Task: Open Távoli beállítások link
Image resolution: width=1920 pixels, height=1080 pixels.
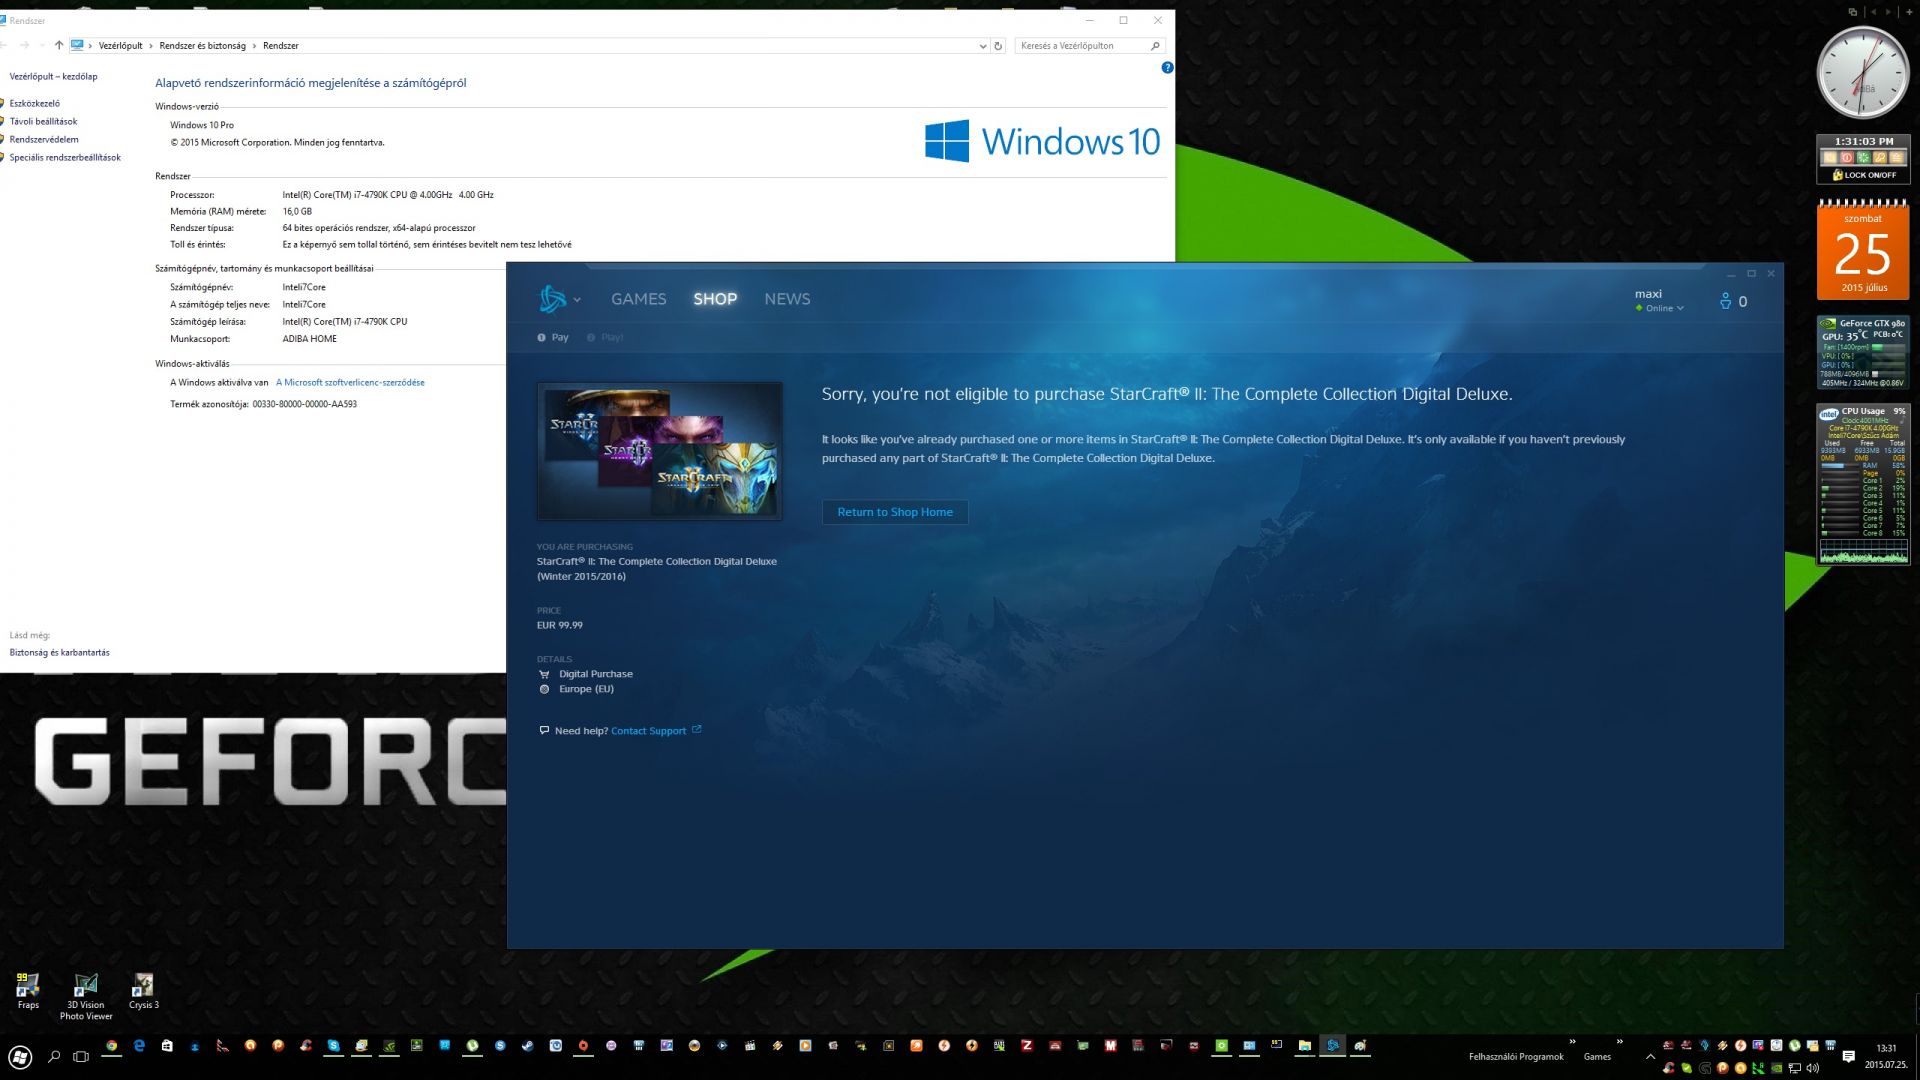Action: pos(43,121)
